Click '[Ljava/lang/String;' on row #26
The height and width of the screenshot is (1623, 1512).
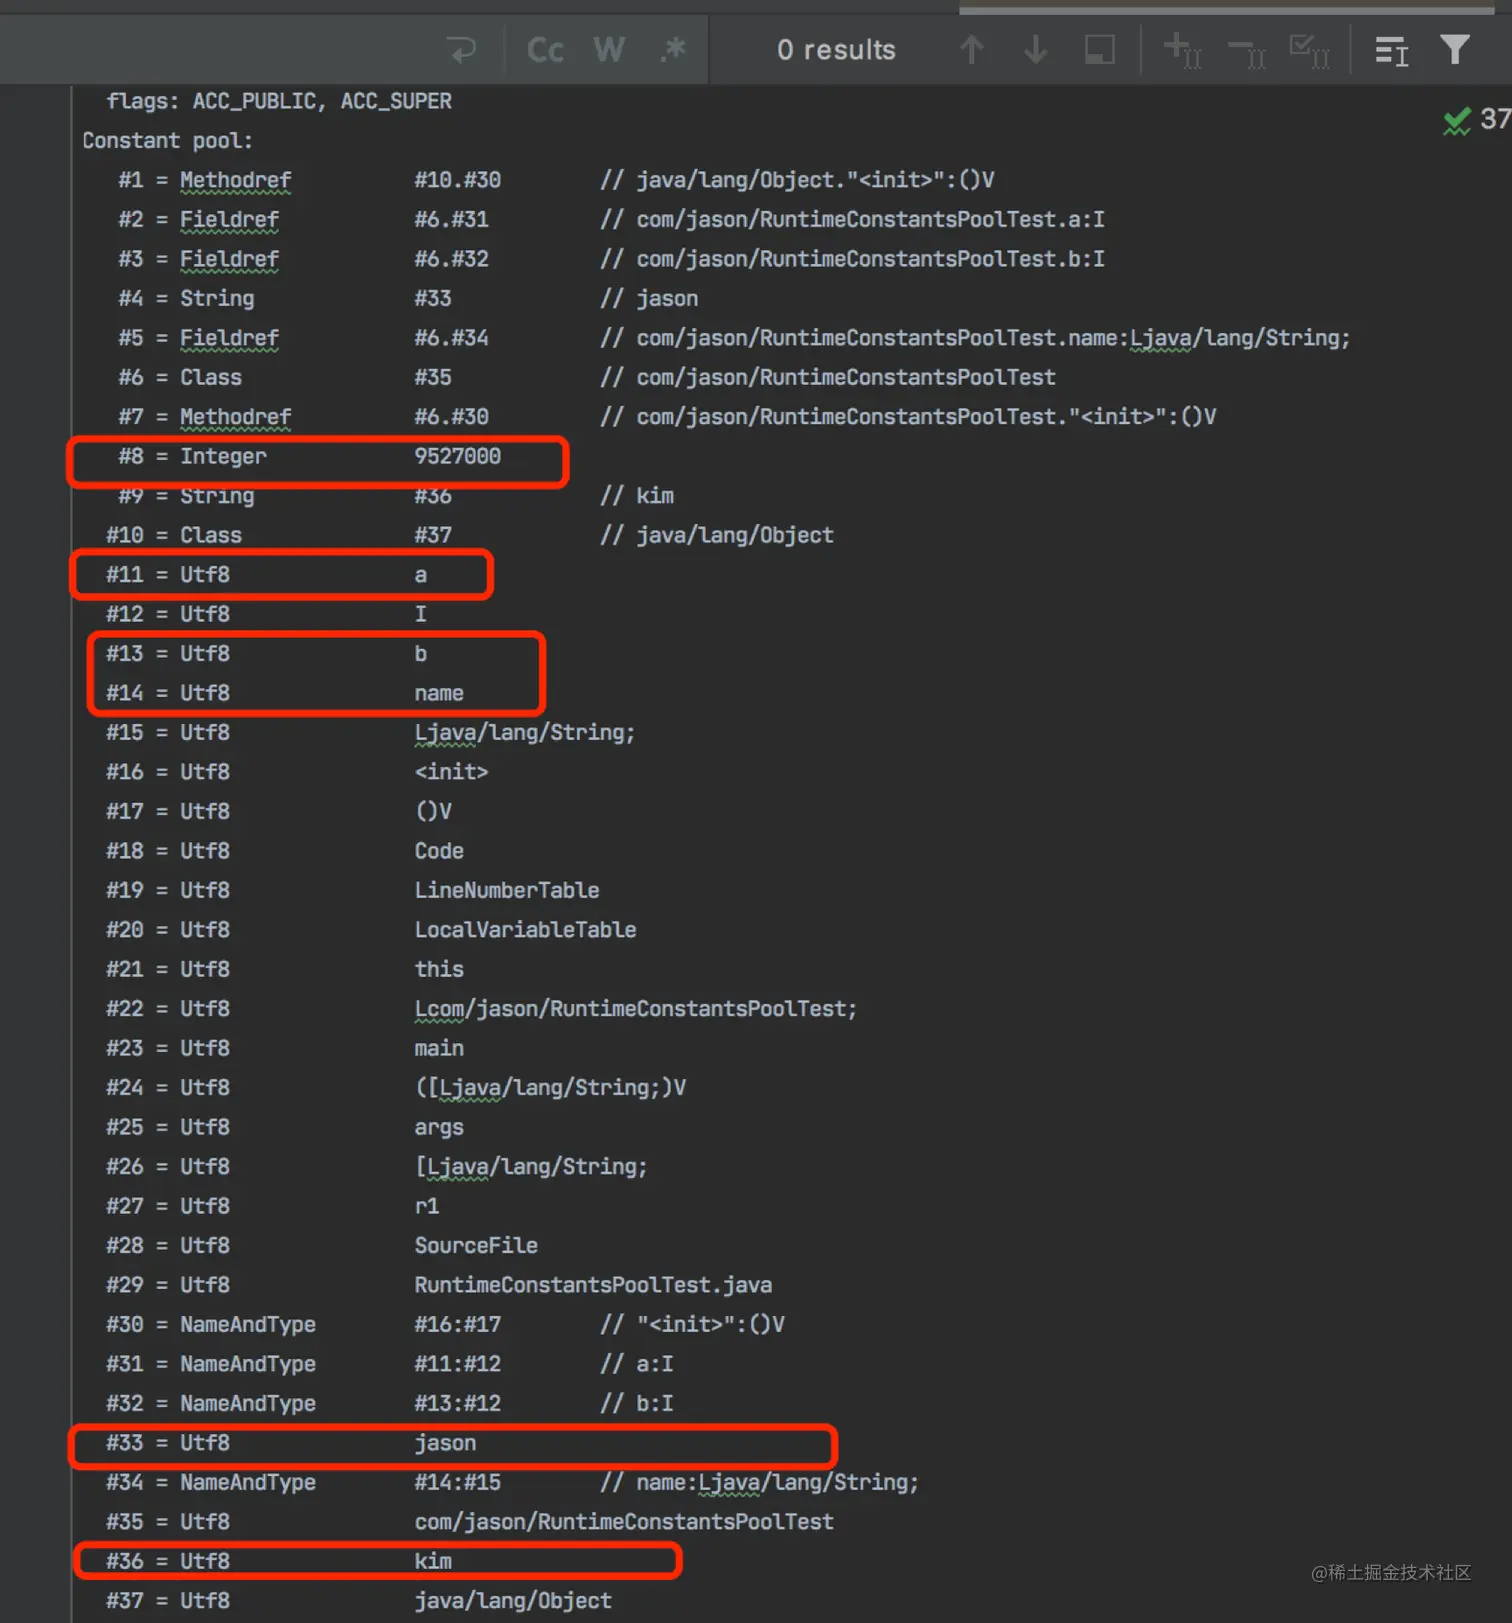click(x=531, y=1167)
